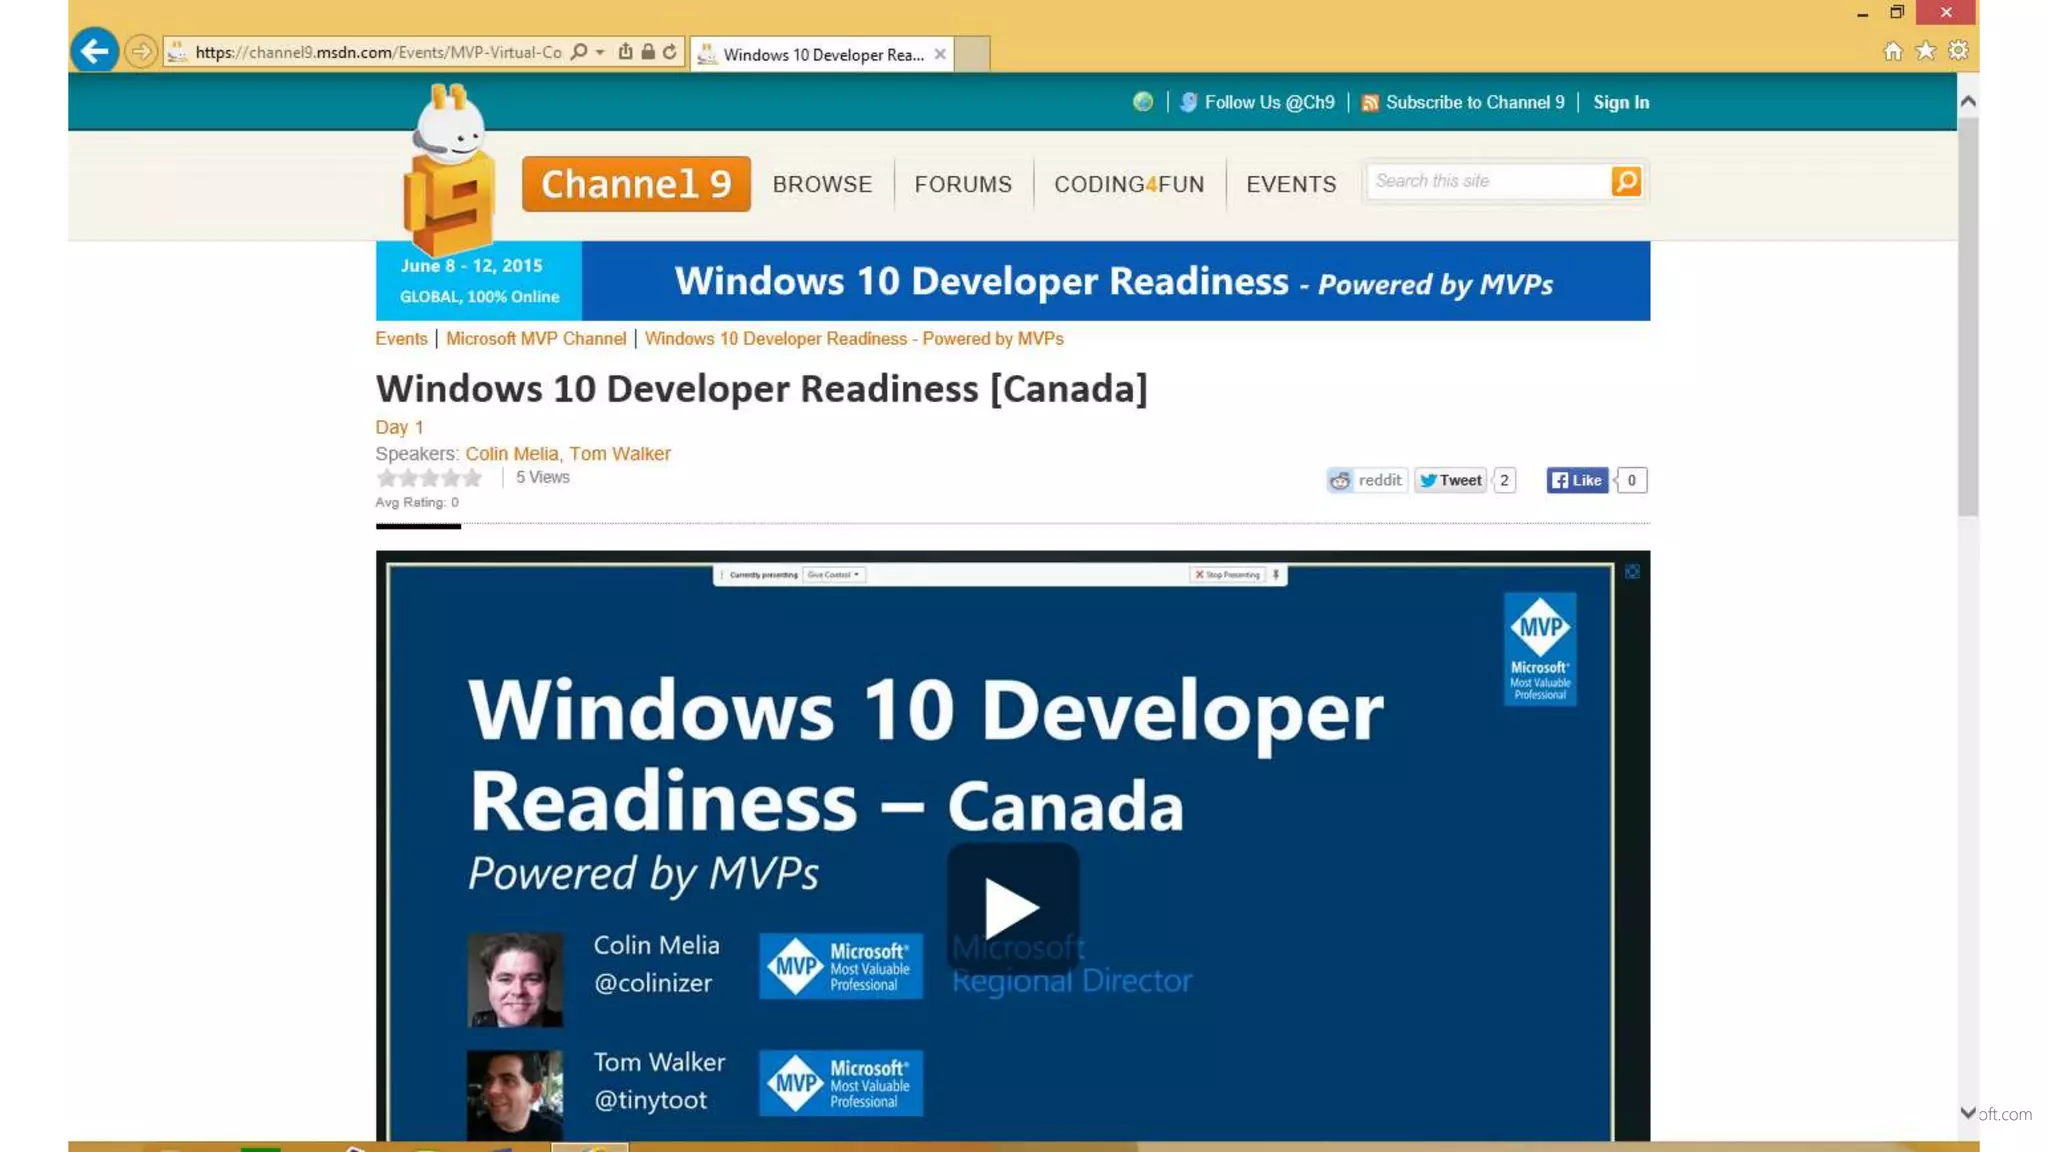
Task: Go back with the browser Back arrow
Action: 94,51
